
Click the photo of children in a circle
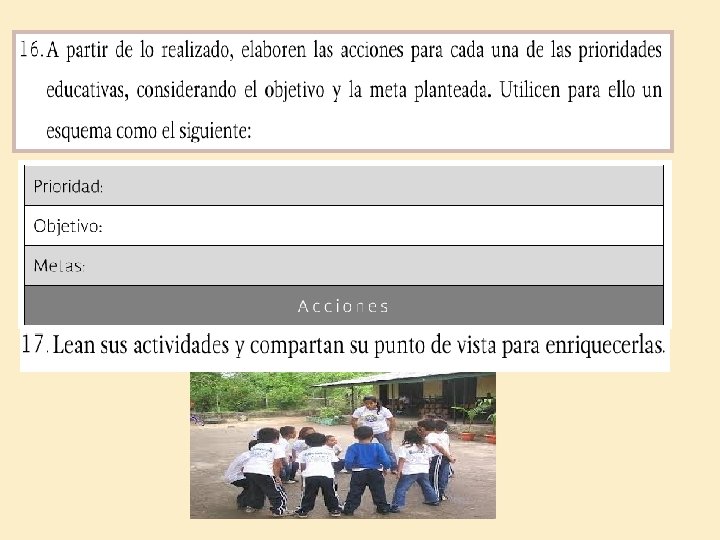pyautogui.click(x=343, y=445)
